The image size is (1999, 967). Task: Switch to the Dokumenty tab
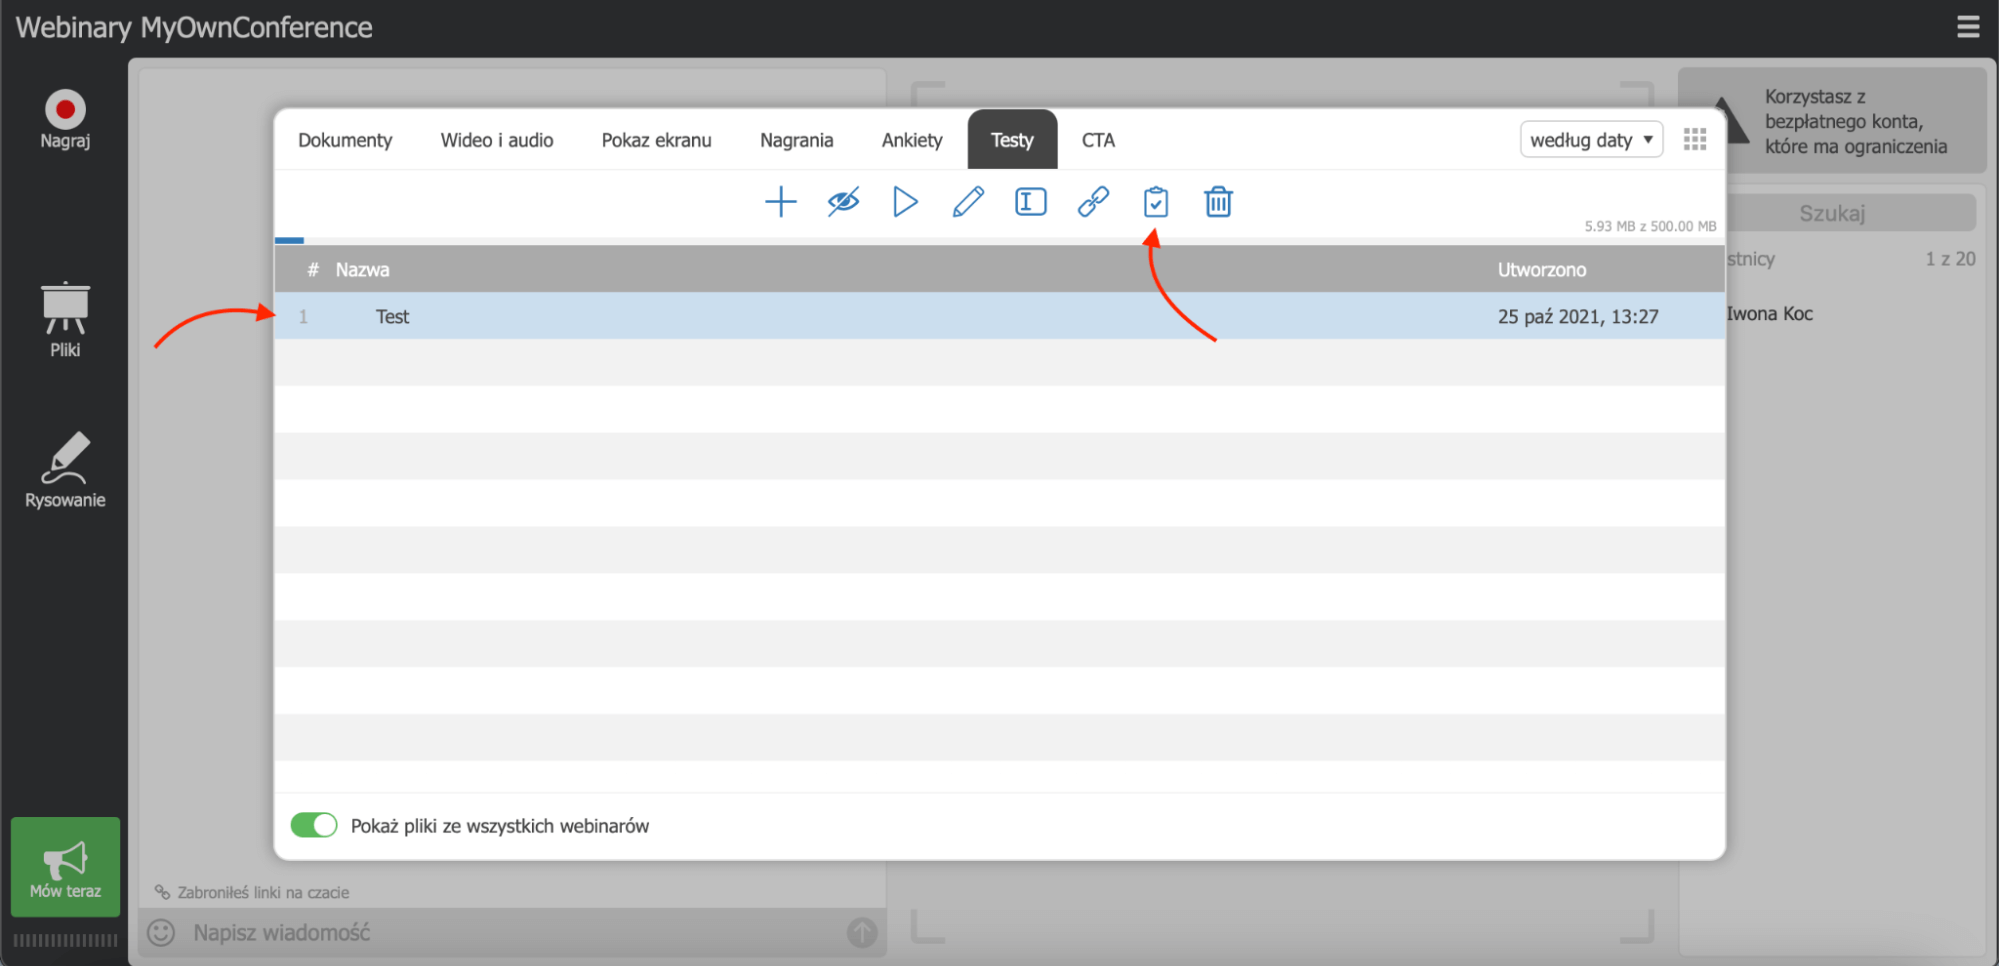[x=345, y=140]
